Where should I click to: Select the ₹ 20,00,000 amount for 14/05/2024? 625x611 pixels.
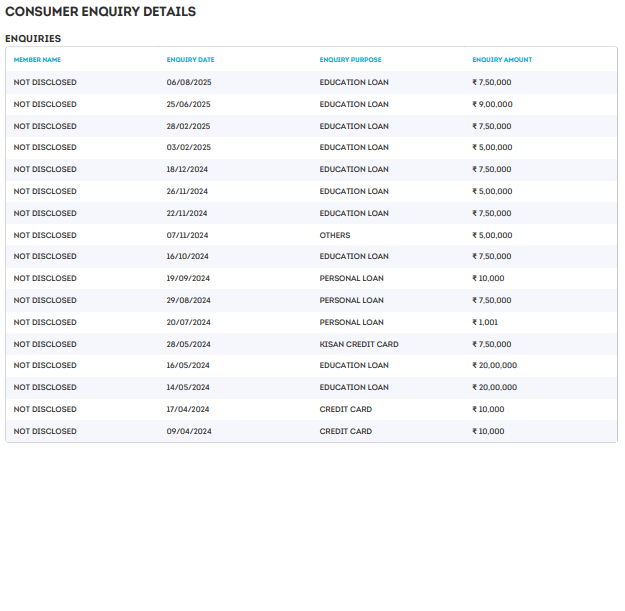pyautogui.click(x=494, y=387)
